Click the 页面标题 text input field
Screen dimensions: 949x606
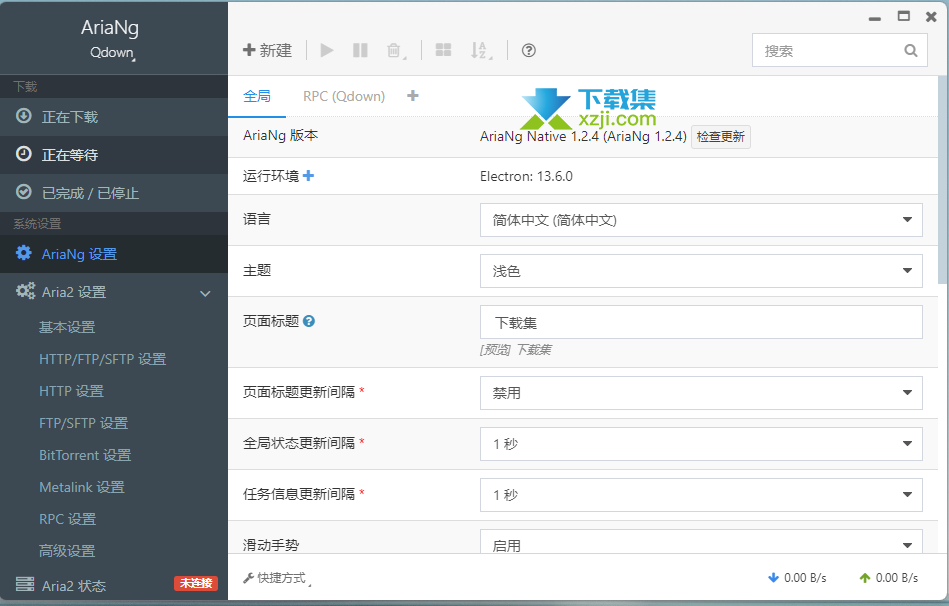(x=701, y=322)
